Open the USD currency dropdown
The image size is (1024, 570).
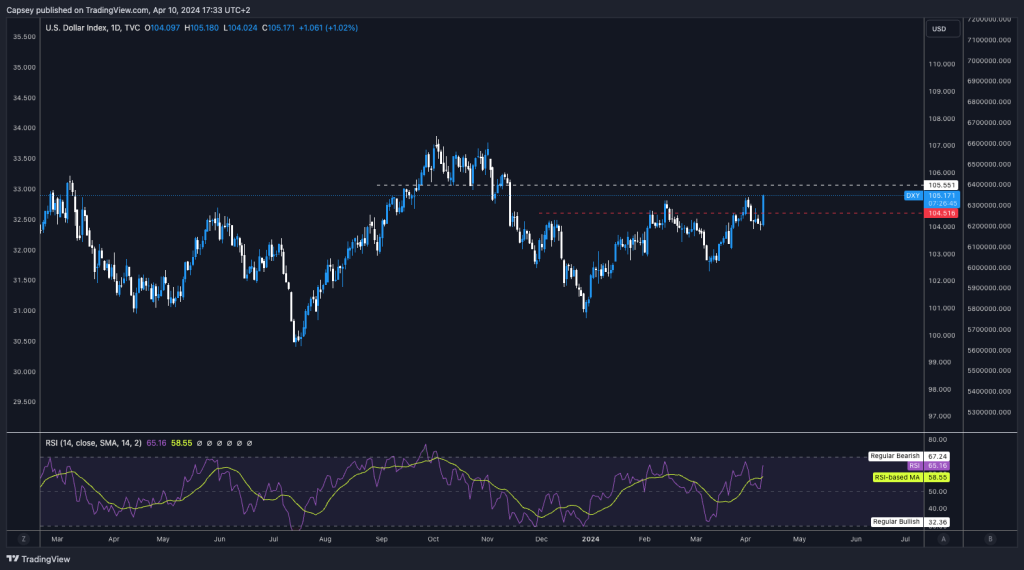tap(939, 28)
